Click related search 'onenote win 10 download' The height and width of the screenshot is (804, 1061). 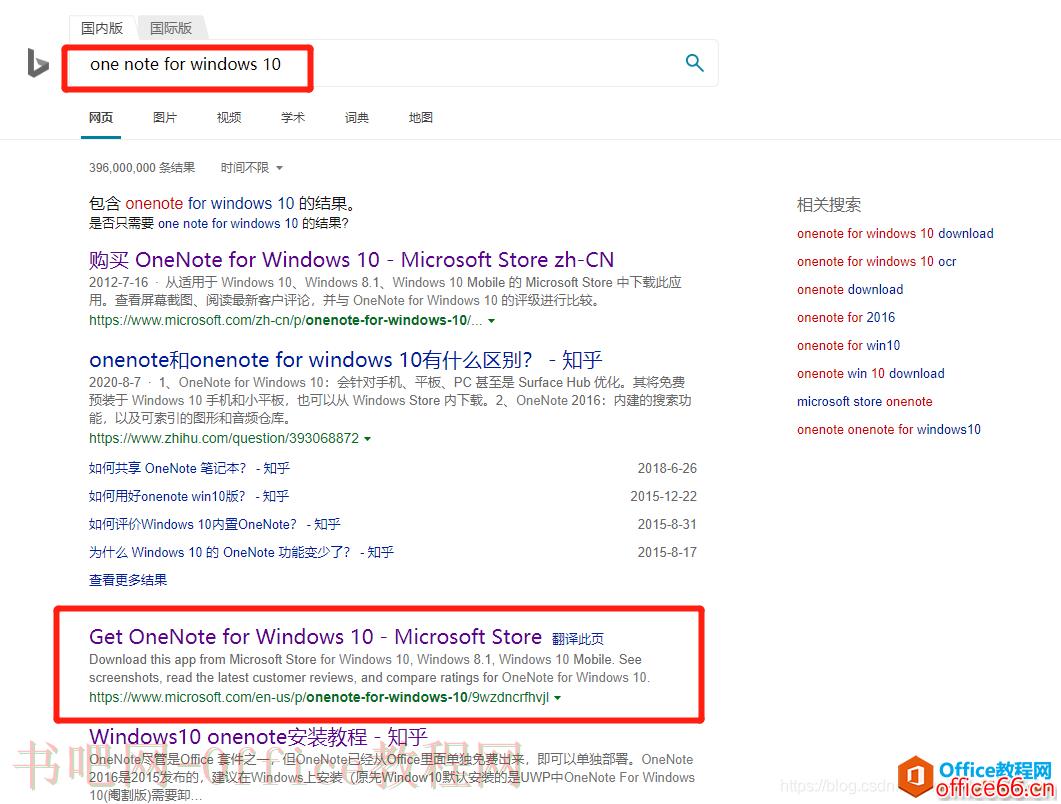coord(870,374)
